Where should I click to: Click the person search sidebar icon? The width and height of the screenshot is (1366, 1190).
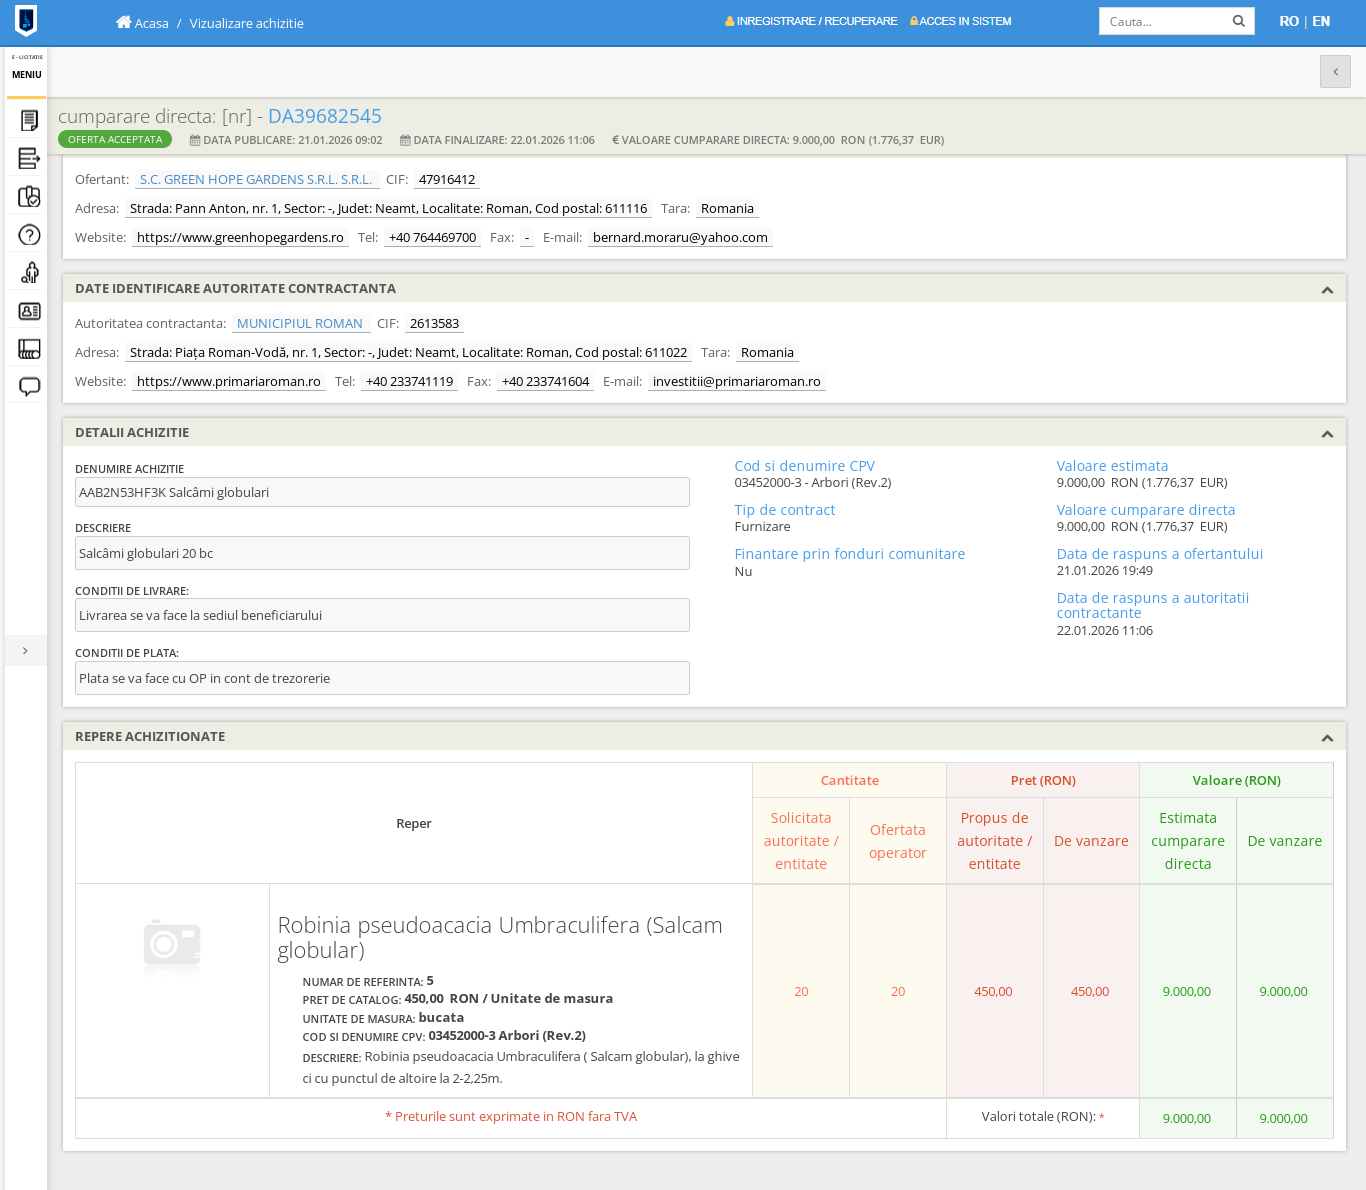(x=29, y=273)
